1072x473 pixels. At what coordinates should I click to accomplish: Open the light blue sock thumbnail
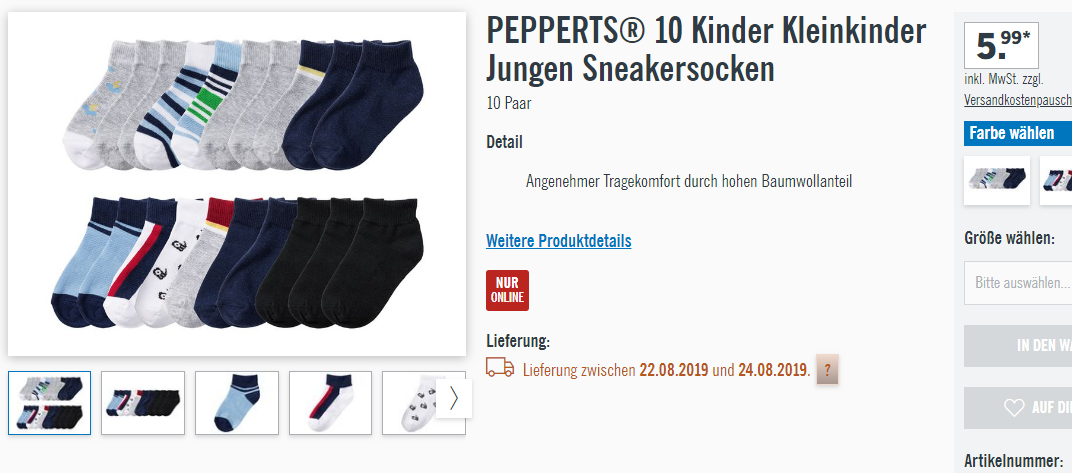[x=237, y=403]
